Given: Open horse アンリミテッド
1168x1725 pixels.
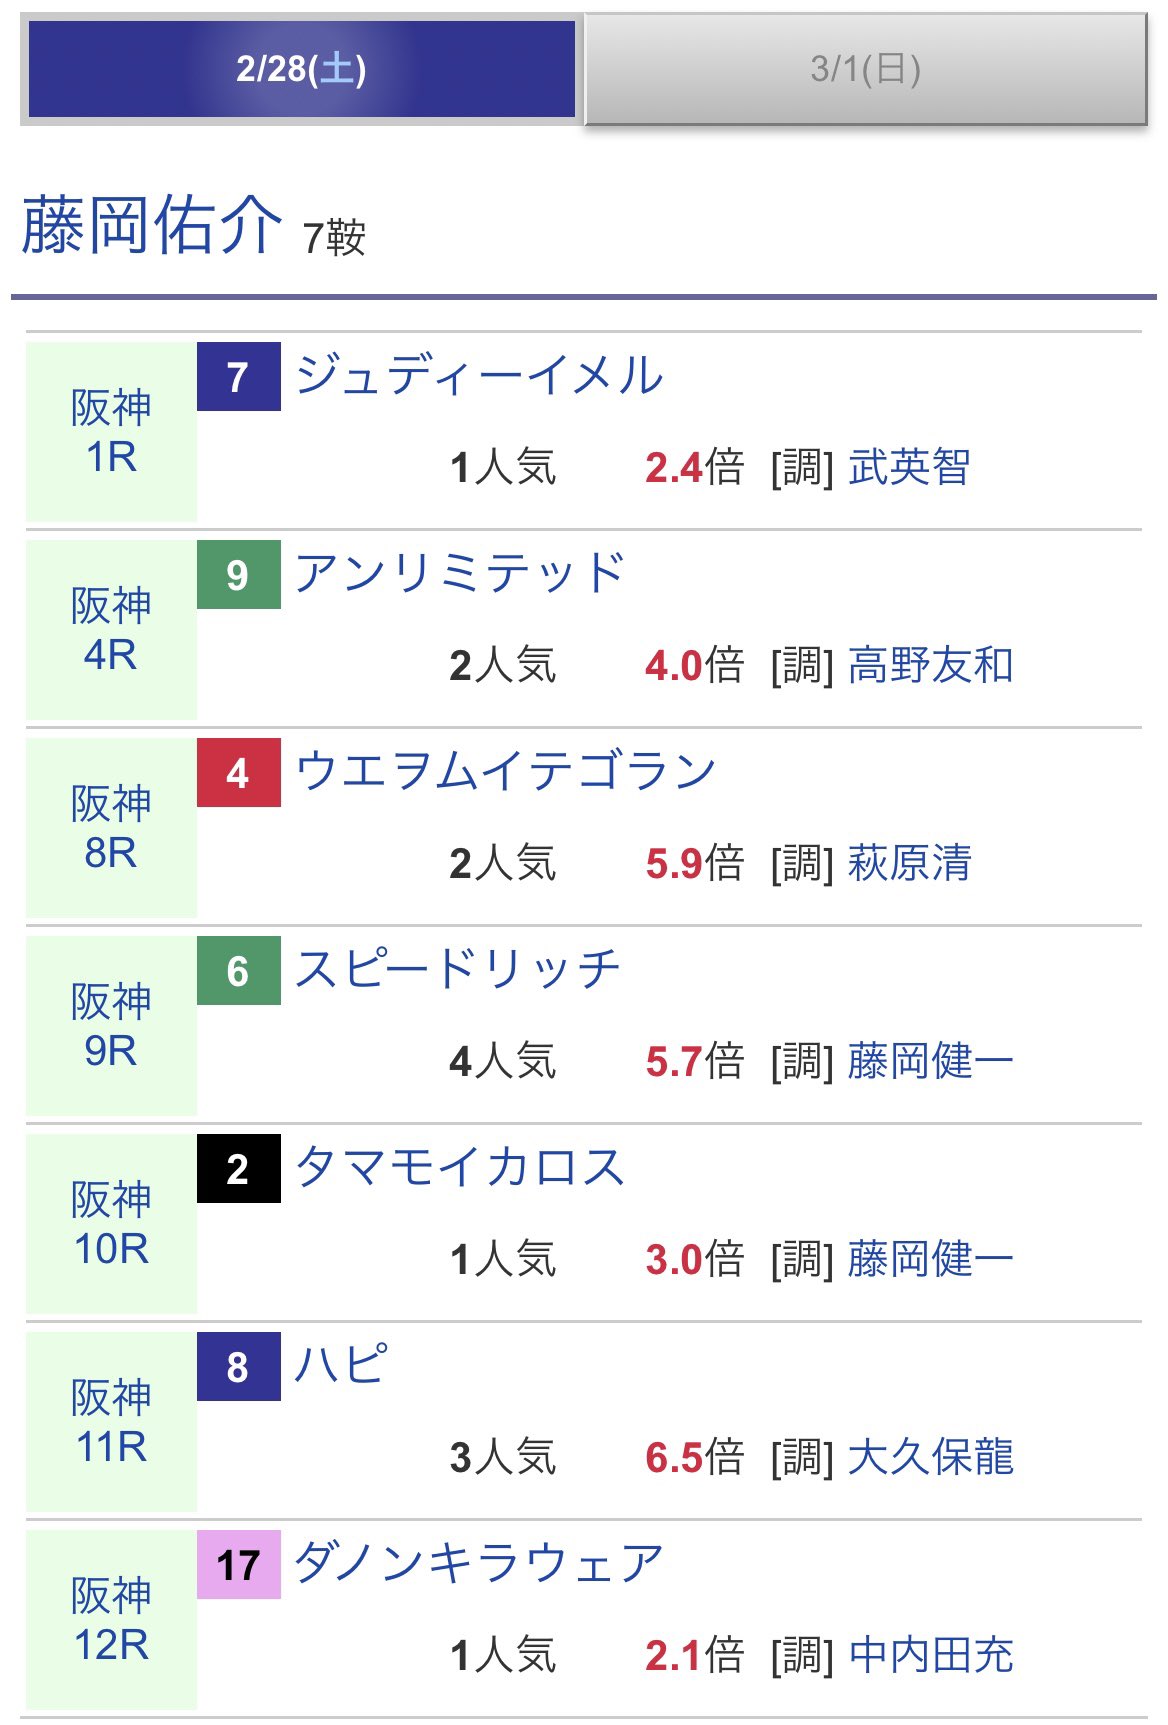Looking at the screenshot, I should coord(460,575).
